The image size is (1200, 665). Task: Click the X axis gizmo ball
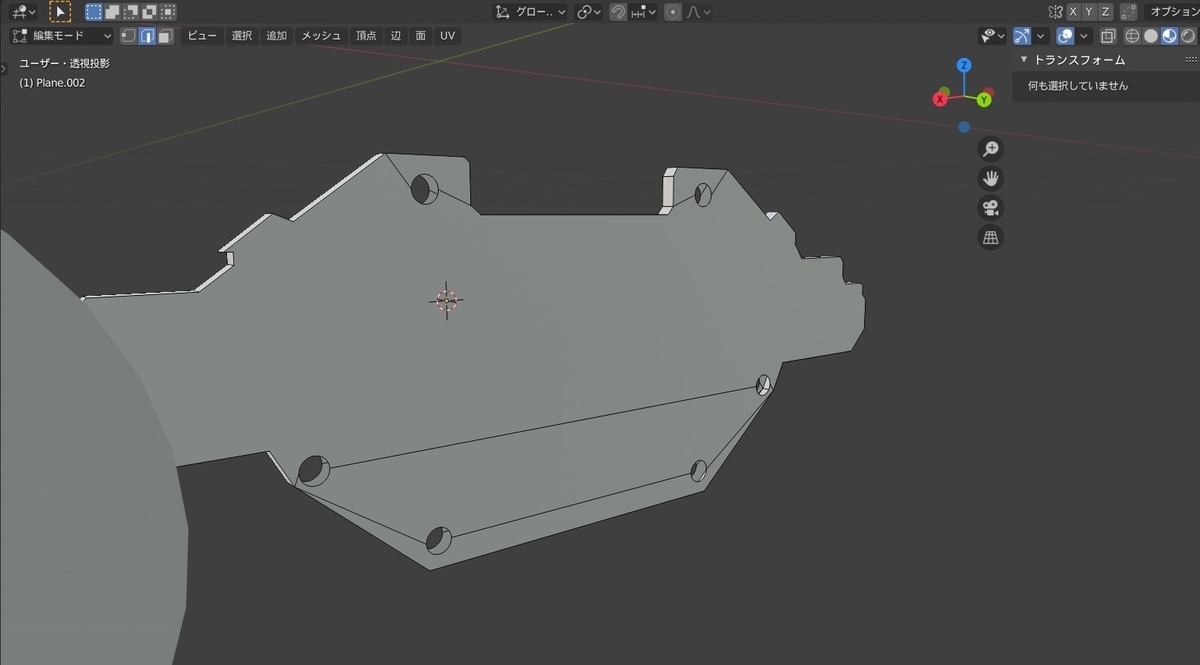point(941,99)
